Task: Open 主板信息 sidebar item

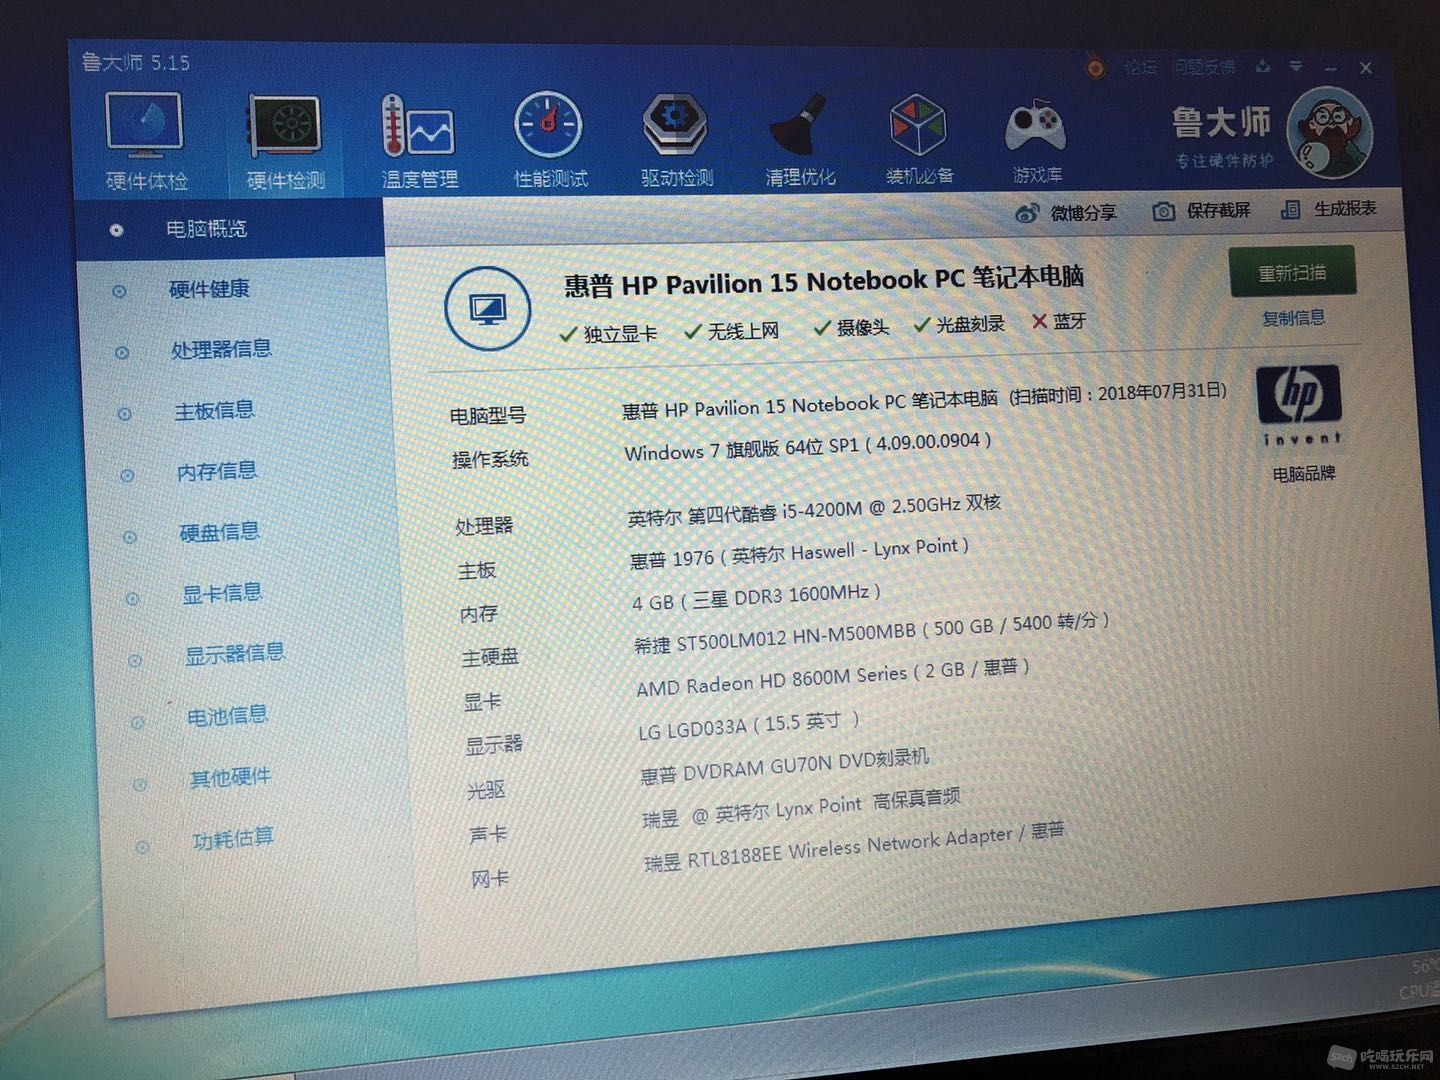Action: pyautogui.click(x=214, y=410)
